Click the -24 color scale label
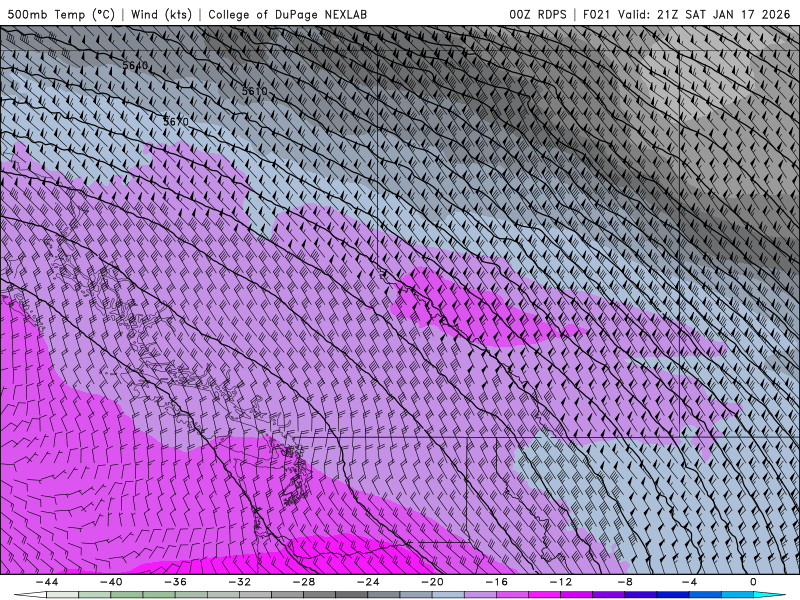Image resolution: width=800 pixels, height=600 pixels. click(368, 582)
